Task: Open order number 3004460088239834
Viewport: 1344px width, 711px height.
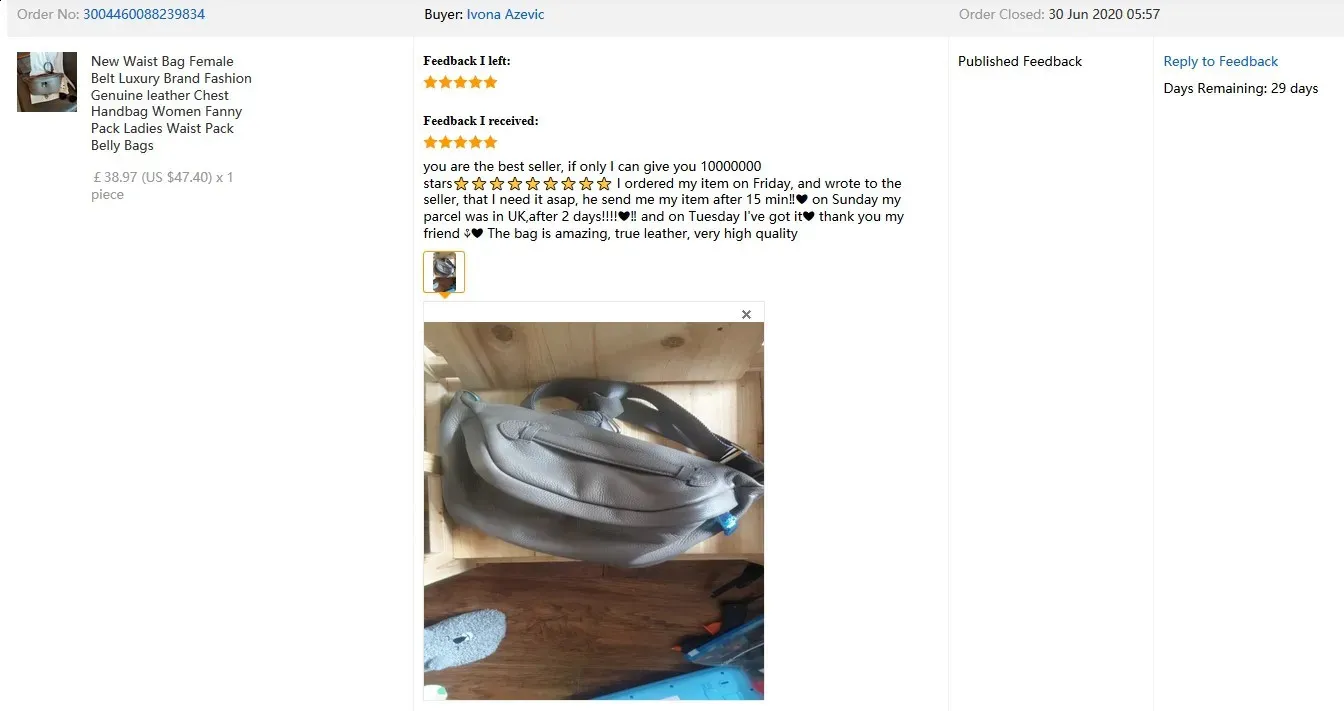Action: coord(144,14)
